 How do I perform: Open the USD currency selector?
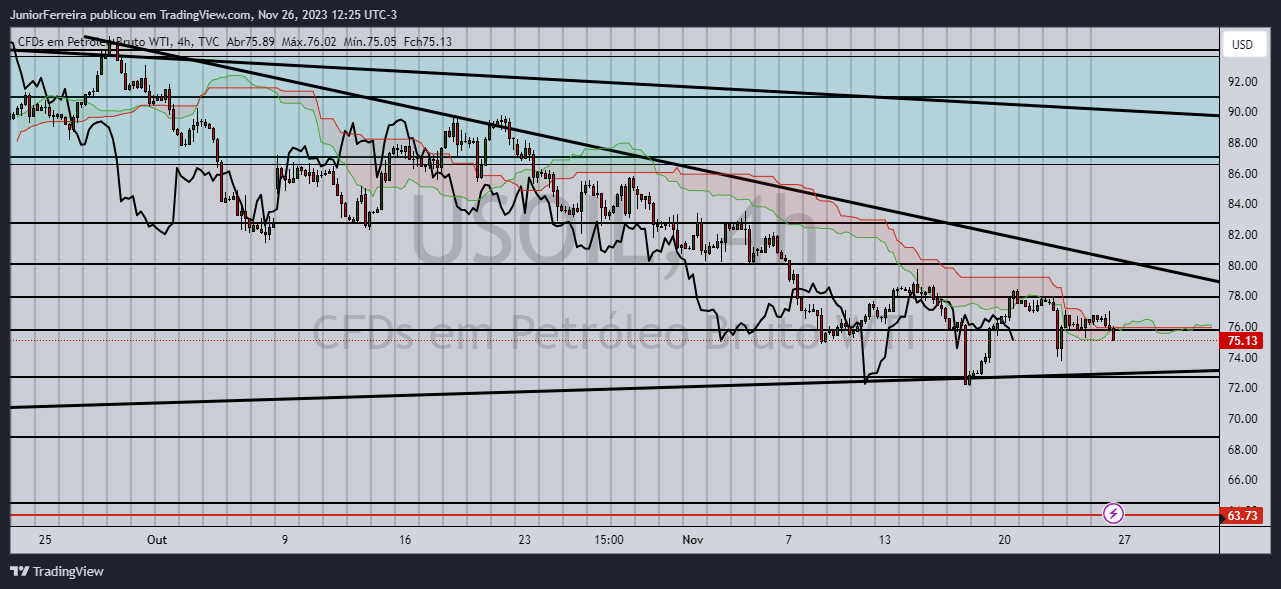click(1242, 45)
